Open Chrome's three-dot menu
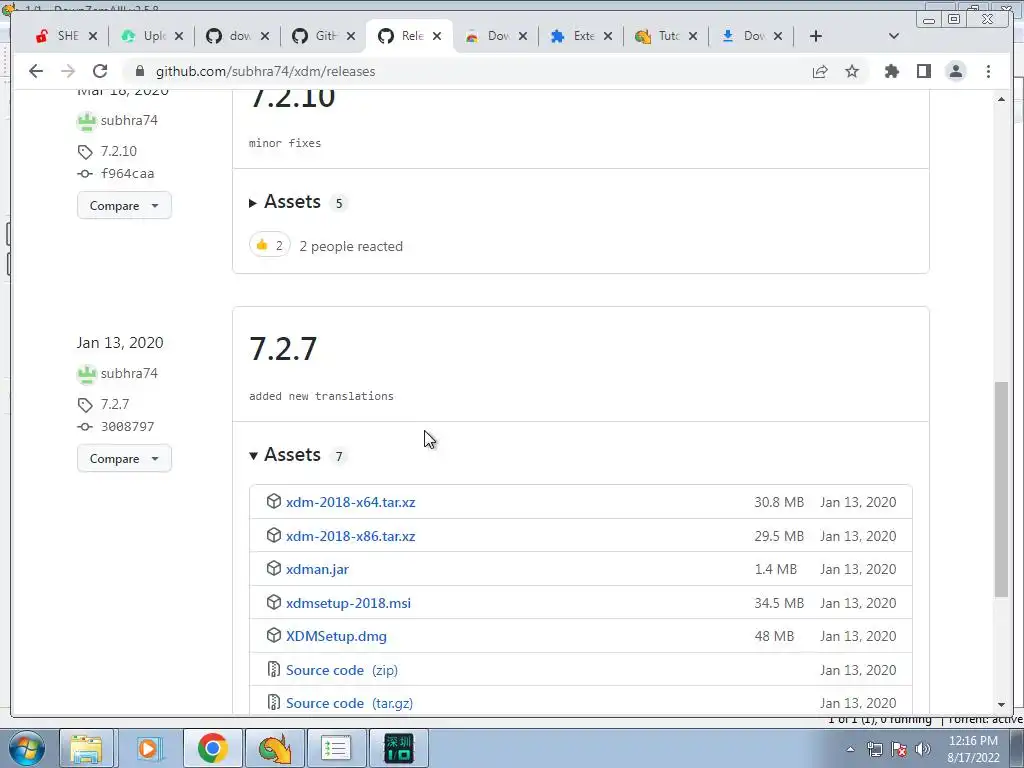 (988, 71)
